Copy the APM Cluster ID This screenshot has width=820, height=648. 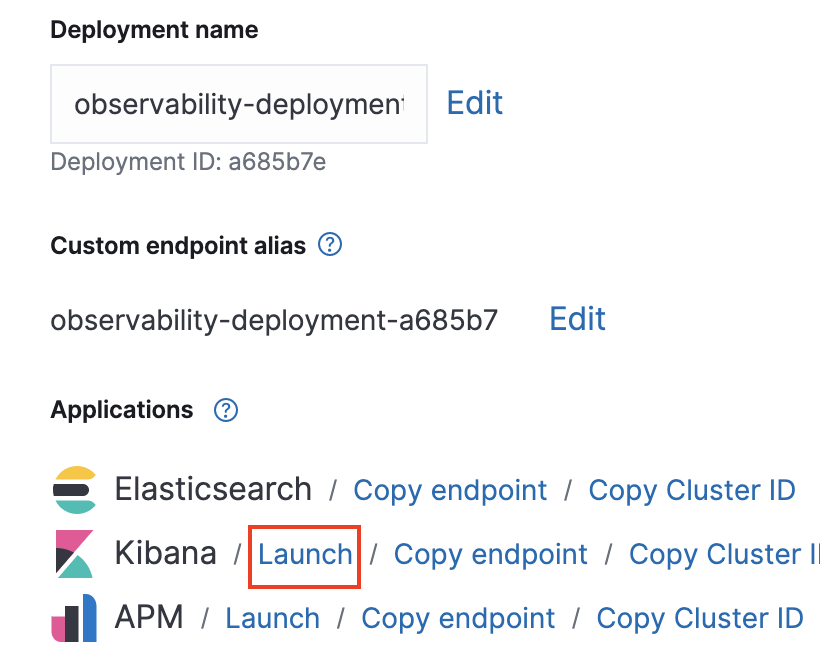699,618
